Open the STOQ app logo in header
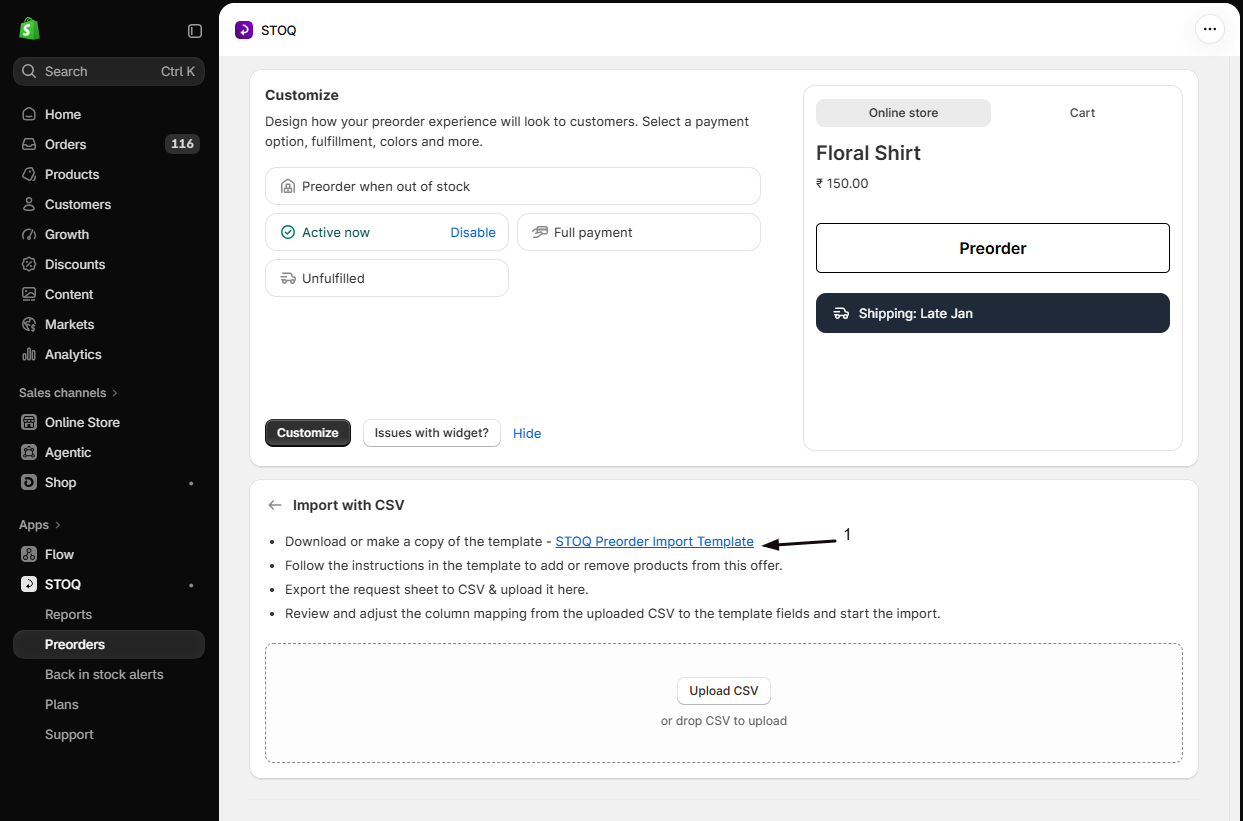Image resolution: width=1243 pixels, height=821 pixels. click(244, 30)
